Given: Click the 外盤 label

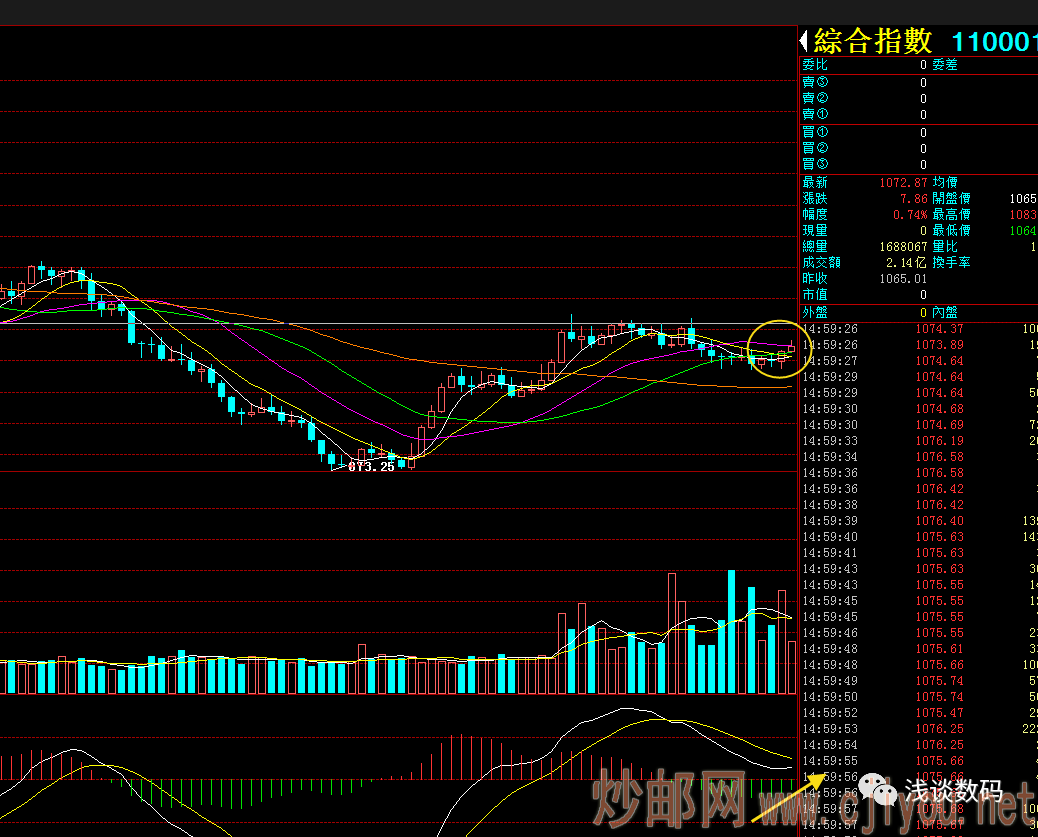Looking at the screenshot, I should [x=815, y=312].
